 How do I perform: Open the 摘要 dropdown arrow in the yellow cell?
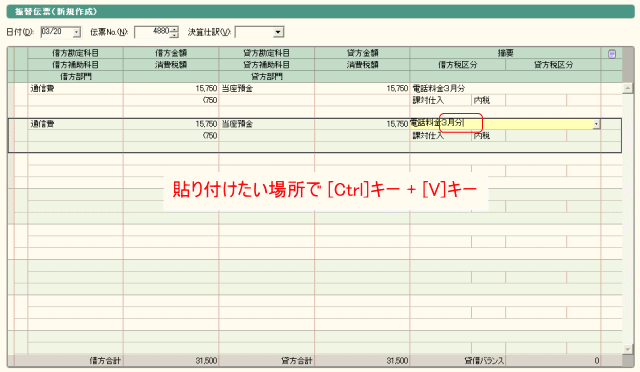[x=596, y=124]
